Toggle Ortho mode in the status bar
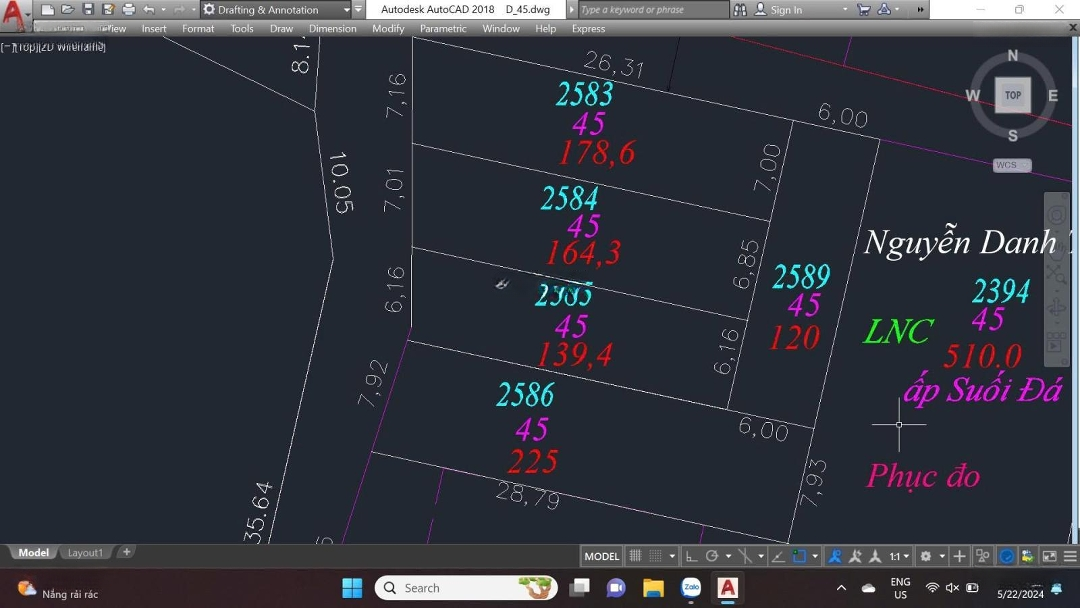Image resolution: width=1080 pixels, height=608 pixels. [x=691, y=556]
